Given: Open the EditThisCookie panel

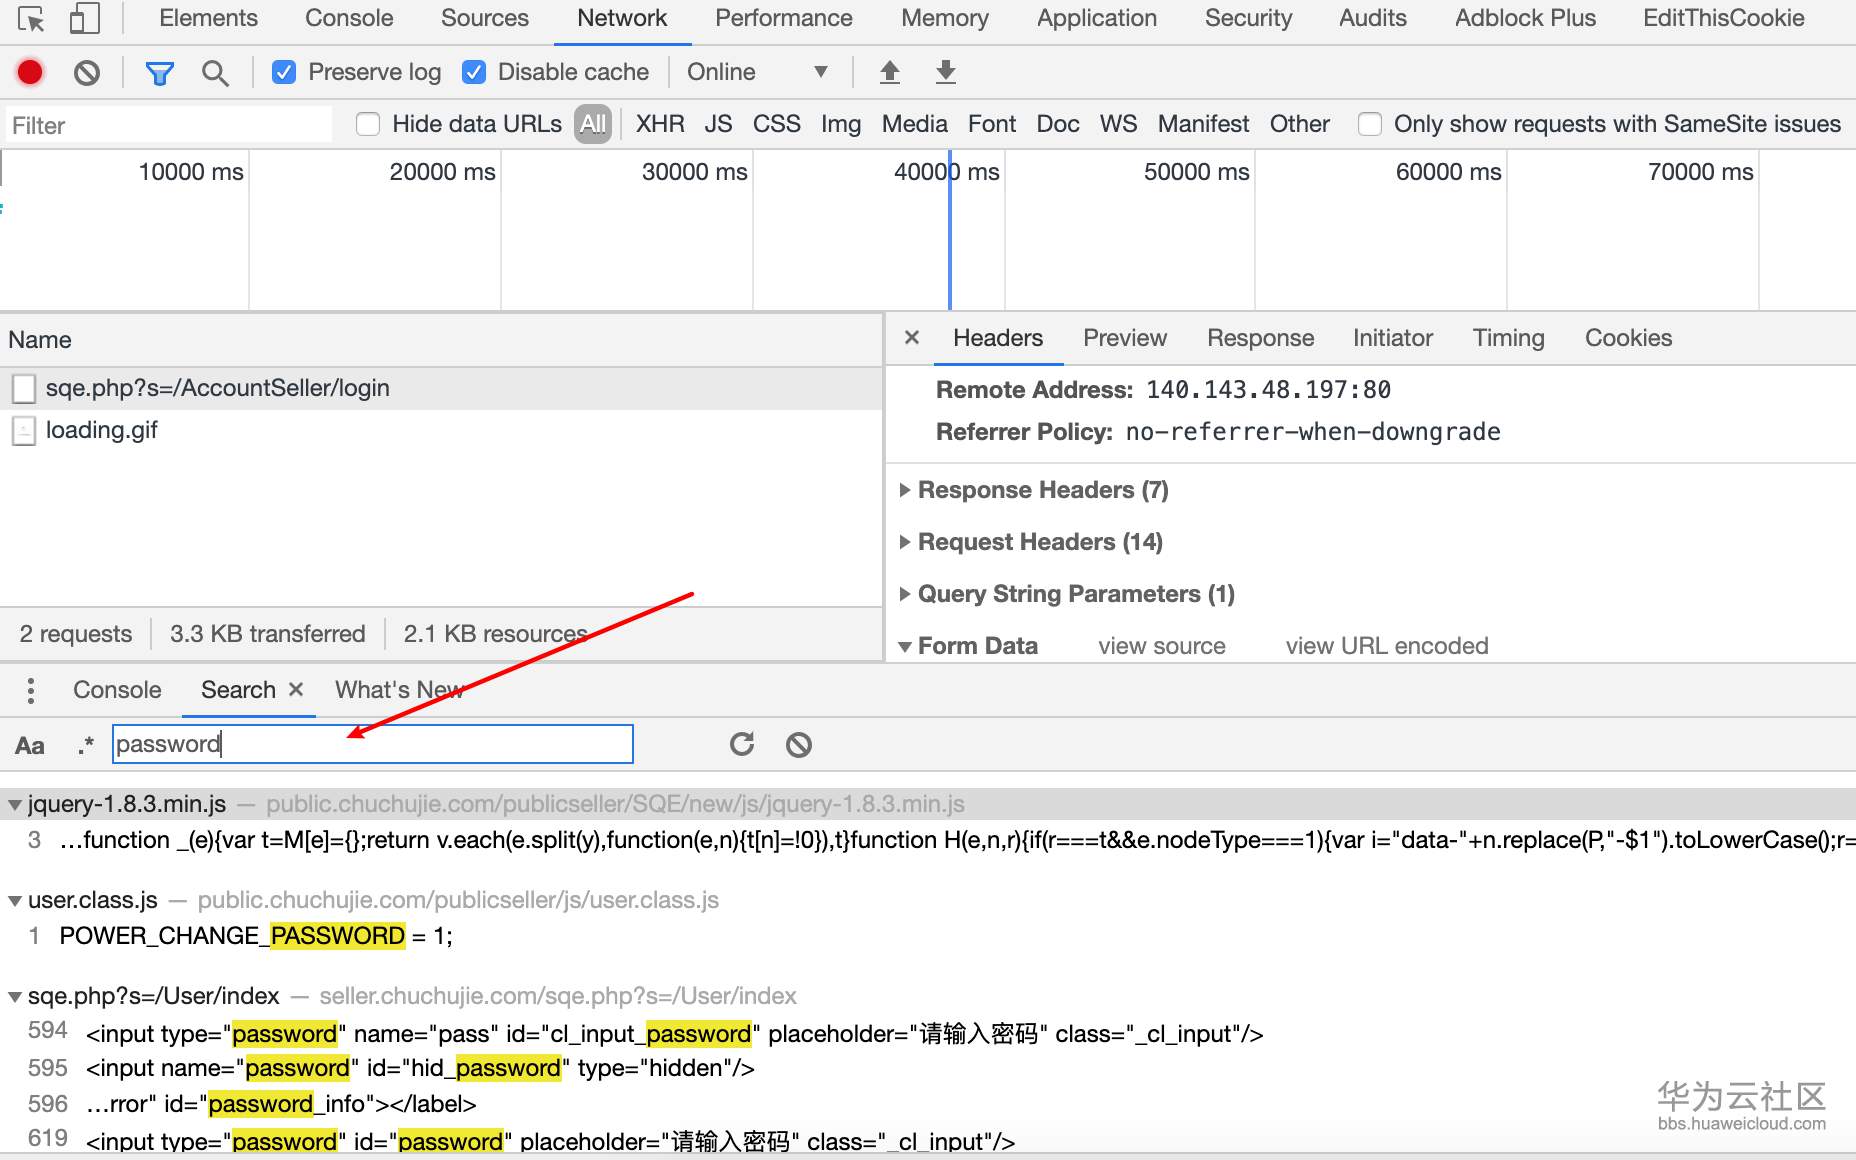Looking at the screenshot, I should 1724,18.
